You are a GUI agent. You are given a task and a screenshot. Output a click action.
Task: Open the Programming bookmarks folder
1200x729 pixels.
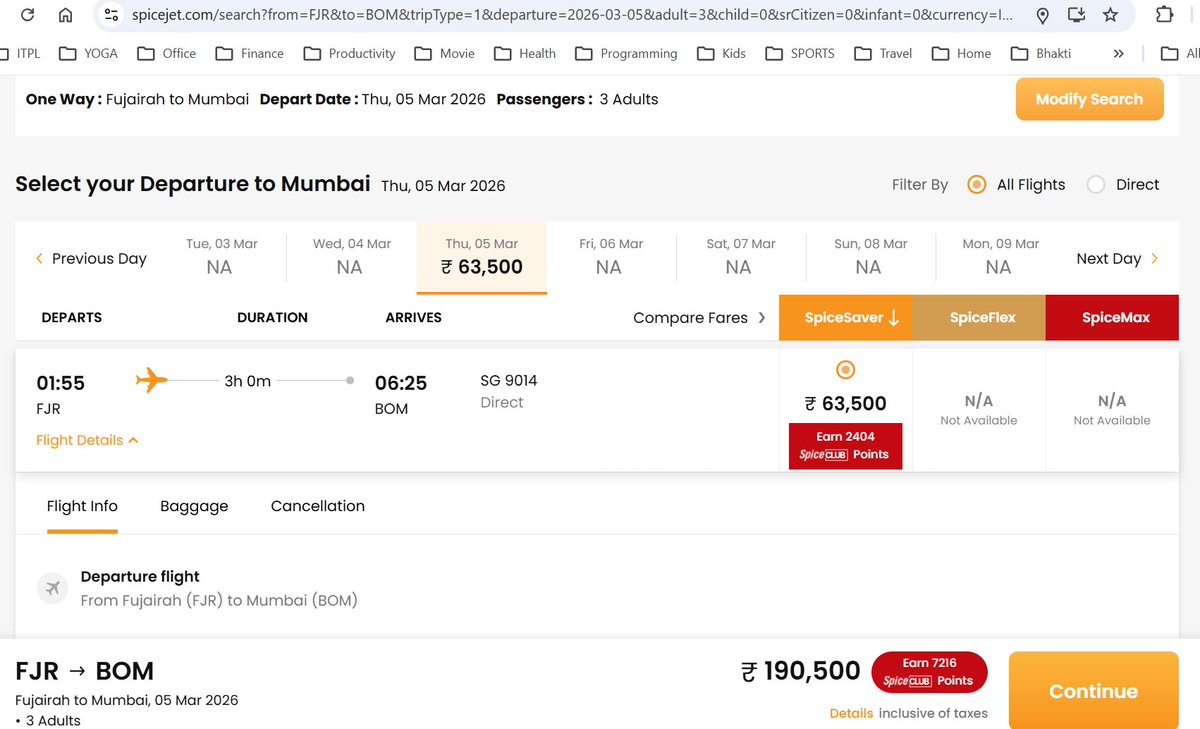pos(625,53)
